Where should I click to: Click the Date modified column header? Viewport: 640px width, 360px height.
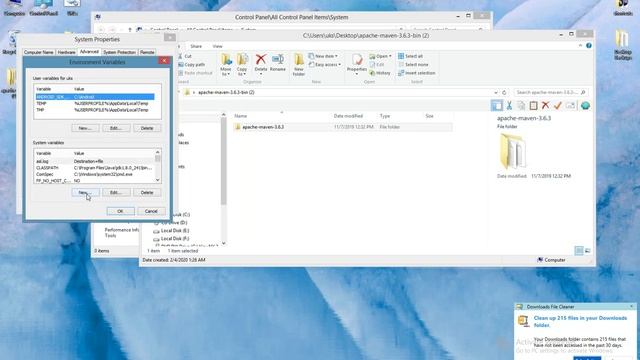pos(348,116)
